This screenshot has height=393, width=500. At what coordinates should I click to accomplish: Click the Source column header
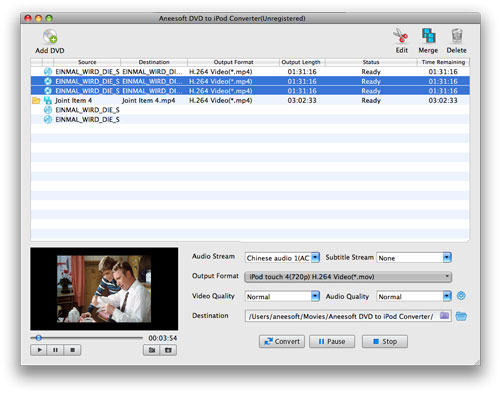coord(87,62)
